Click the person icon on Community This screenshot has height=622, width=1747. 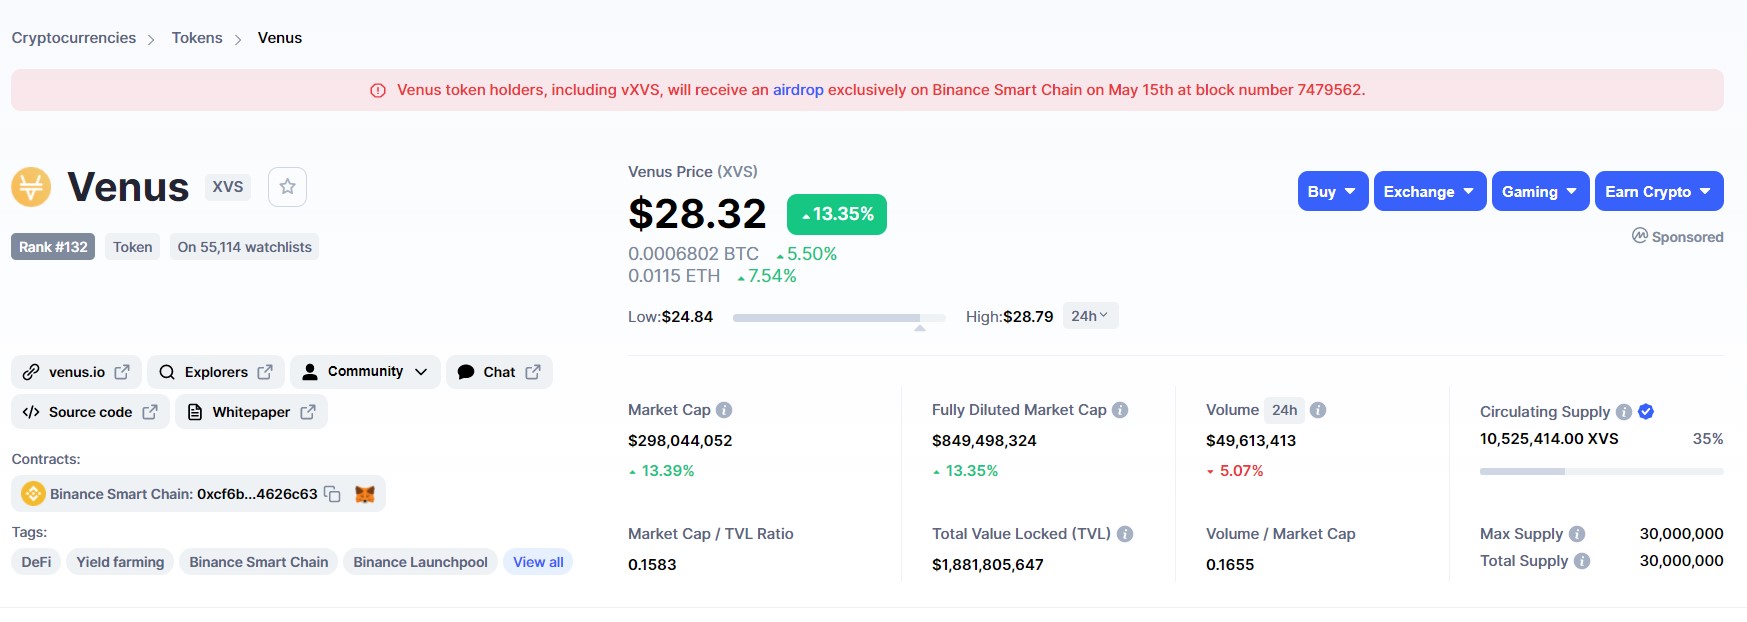pos(310,372)
